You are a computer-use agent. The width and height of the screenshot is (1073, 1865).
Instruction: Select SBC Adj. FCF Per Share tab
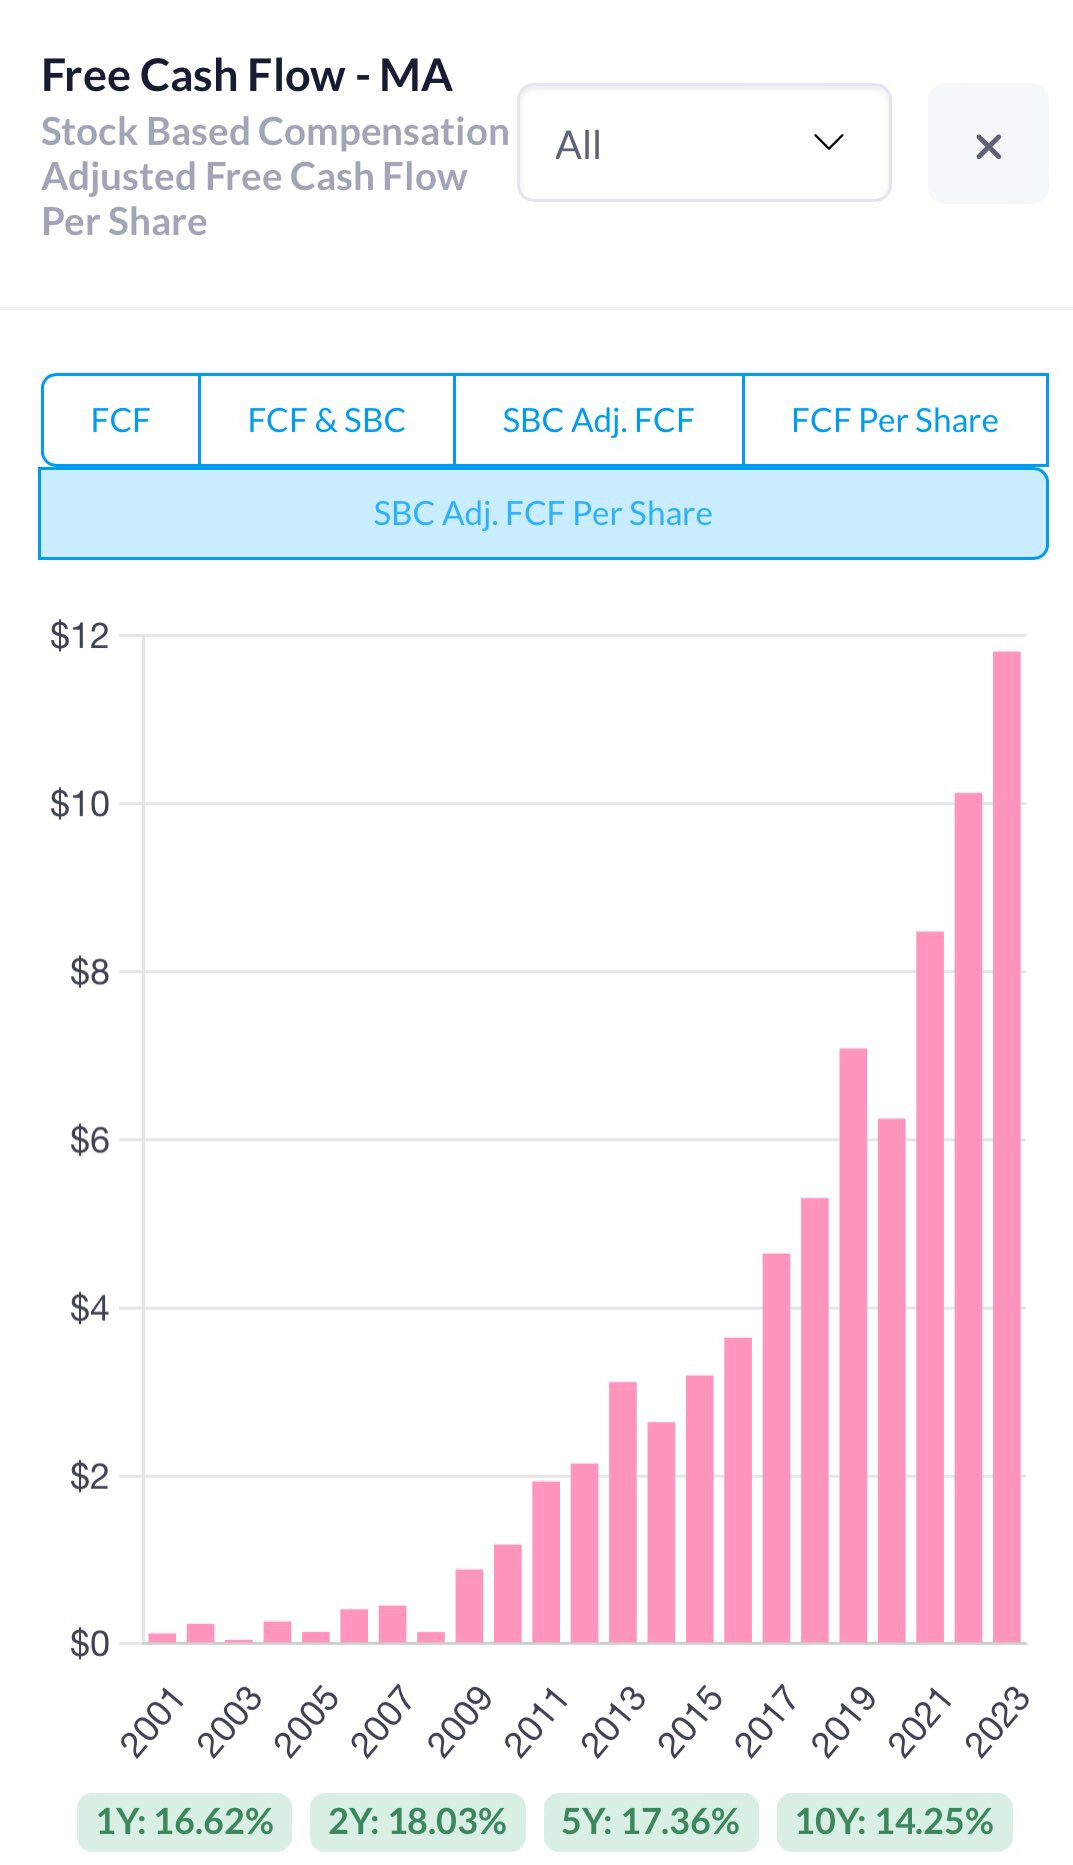543,514
